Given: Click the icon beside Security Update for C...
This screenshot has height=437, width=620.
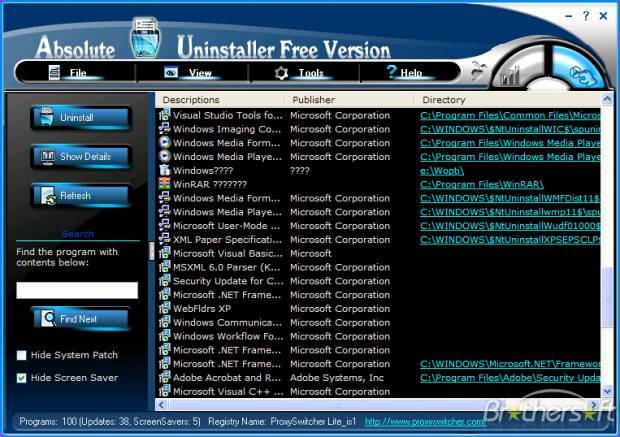Looking at the screenshot, I should [x=164, y=281].
